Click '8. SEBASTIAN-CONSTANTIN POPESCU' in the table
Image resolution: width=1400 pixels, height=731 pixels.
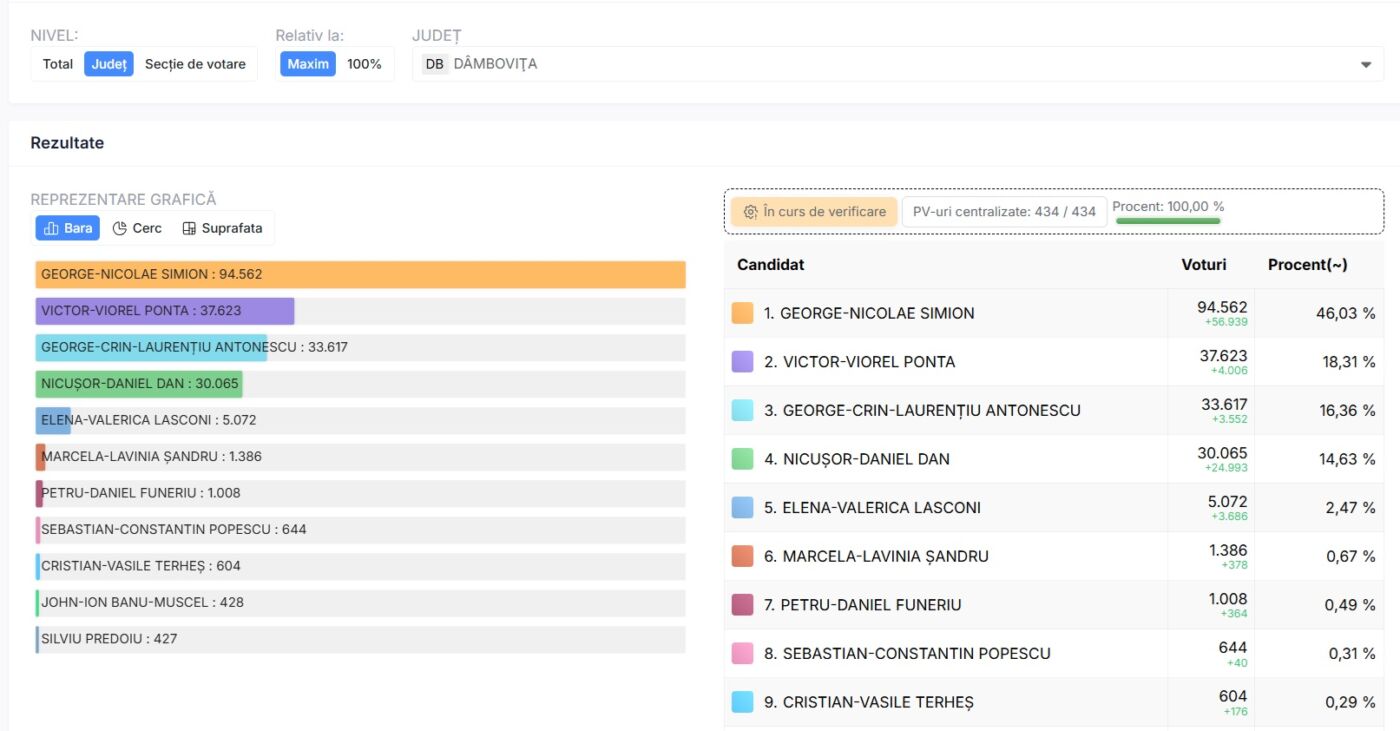pos(907,653)
